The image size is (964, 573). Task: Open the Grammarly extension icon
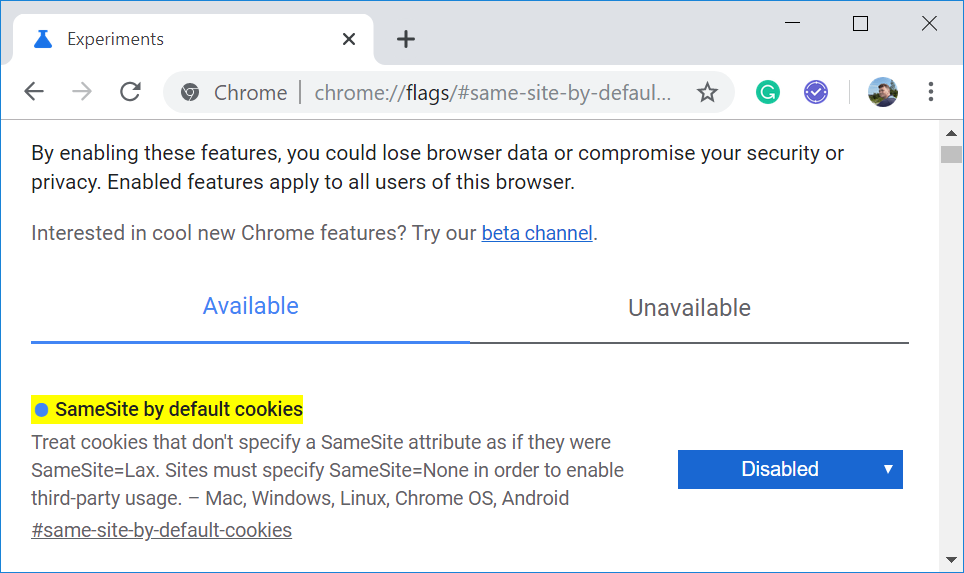point(767,93)
